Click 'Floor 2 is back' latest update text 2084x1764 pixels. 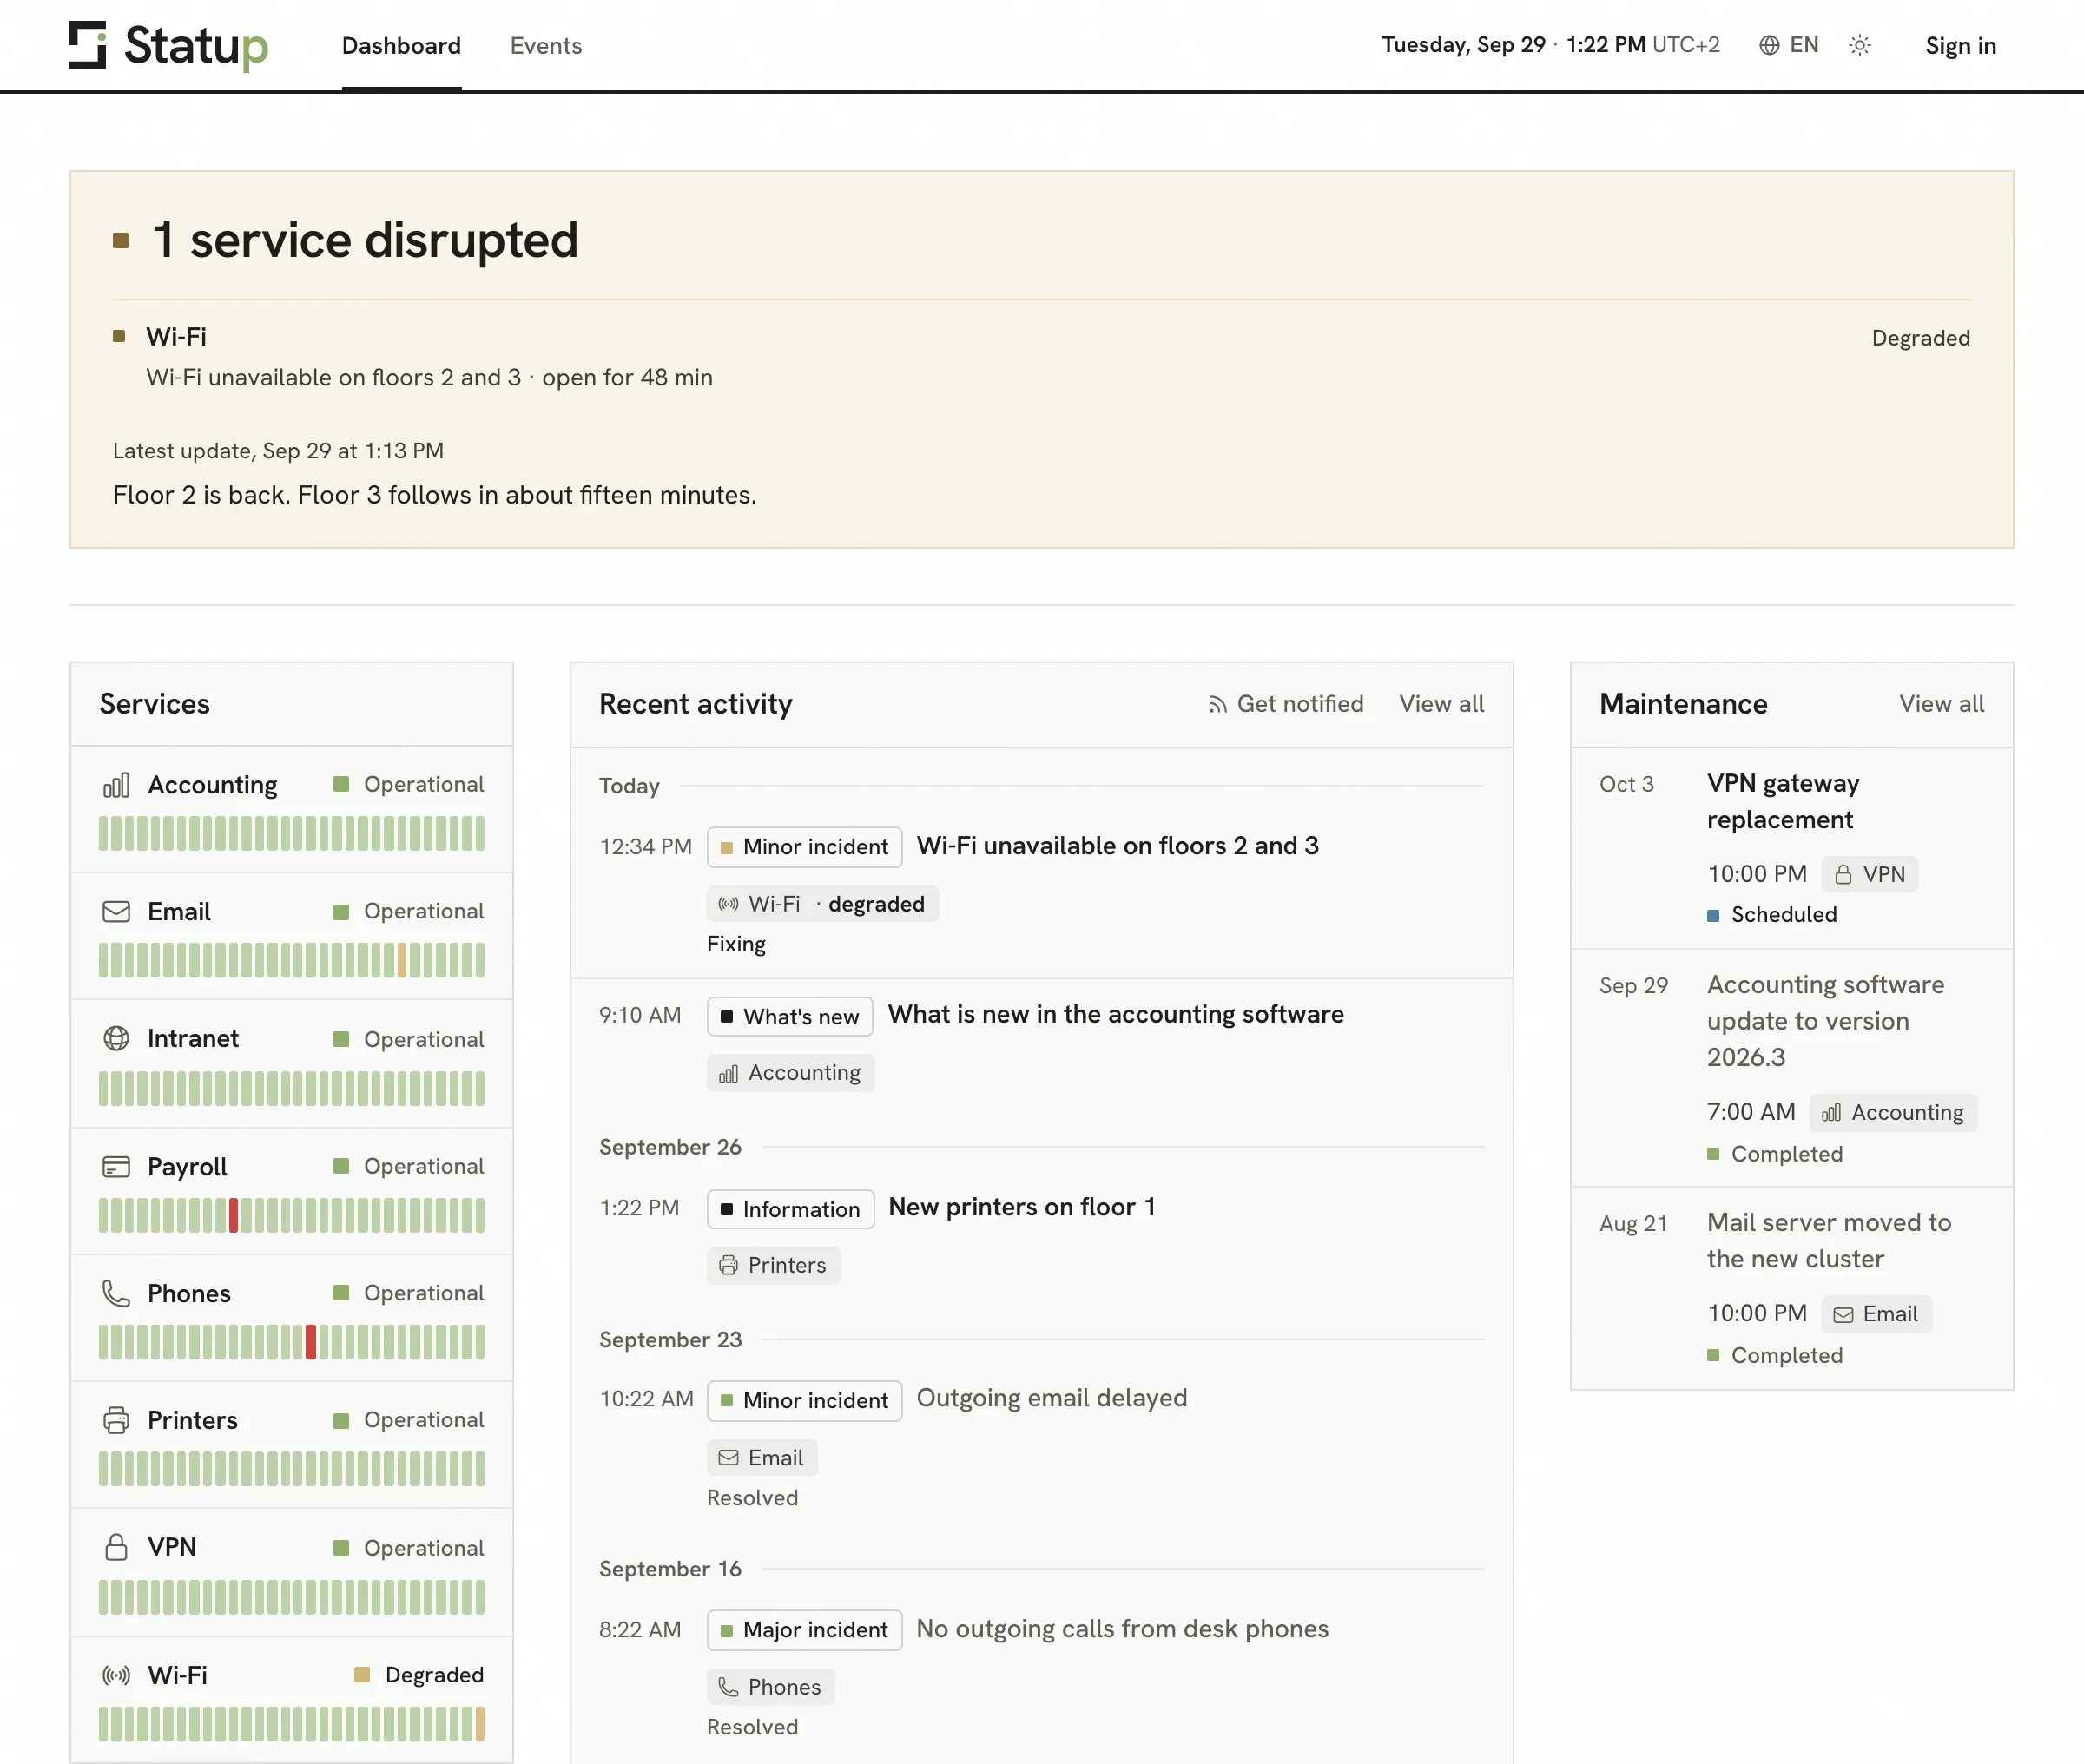(434, 495)
